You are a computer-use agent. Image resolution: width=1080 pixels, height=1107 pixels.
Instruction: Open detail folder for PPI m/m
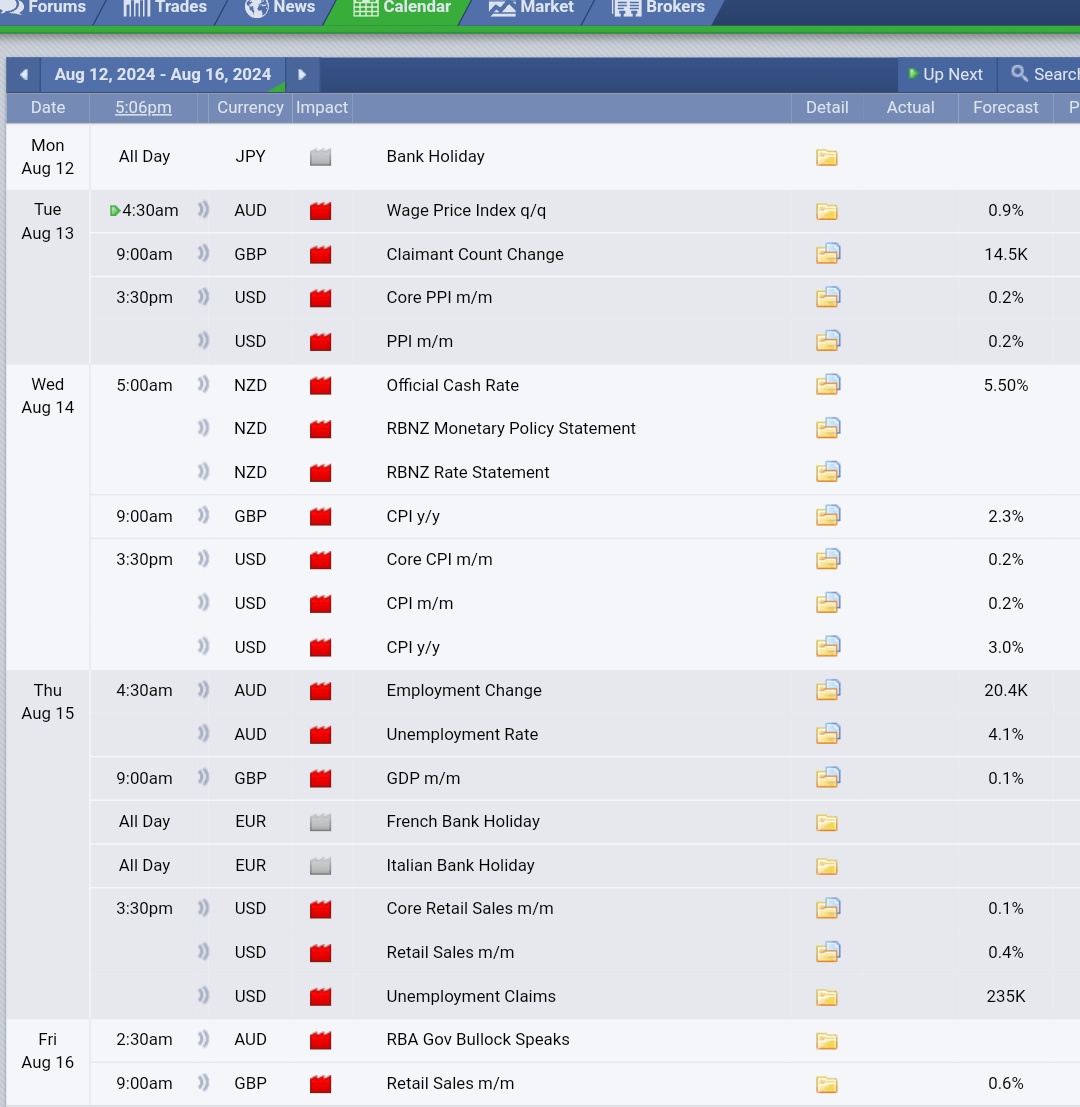point(828,341)
